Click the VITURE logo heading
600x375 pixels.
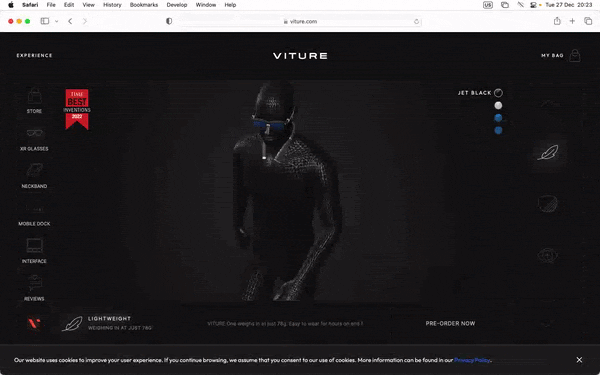pyautogui.click(x=300, y=56)
